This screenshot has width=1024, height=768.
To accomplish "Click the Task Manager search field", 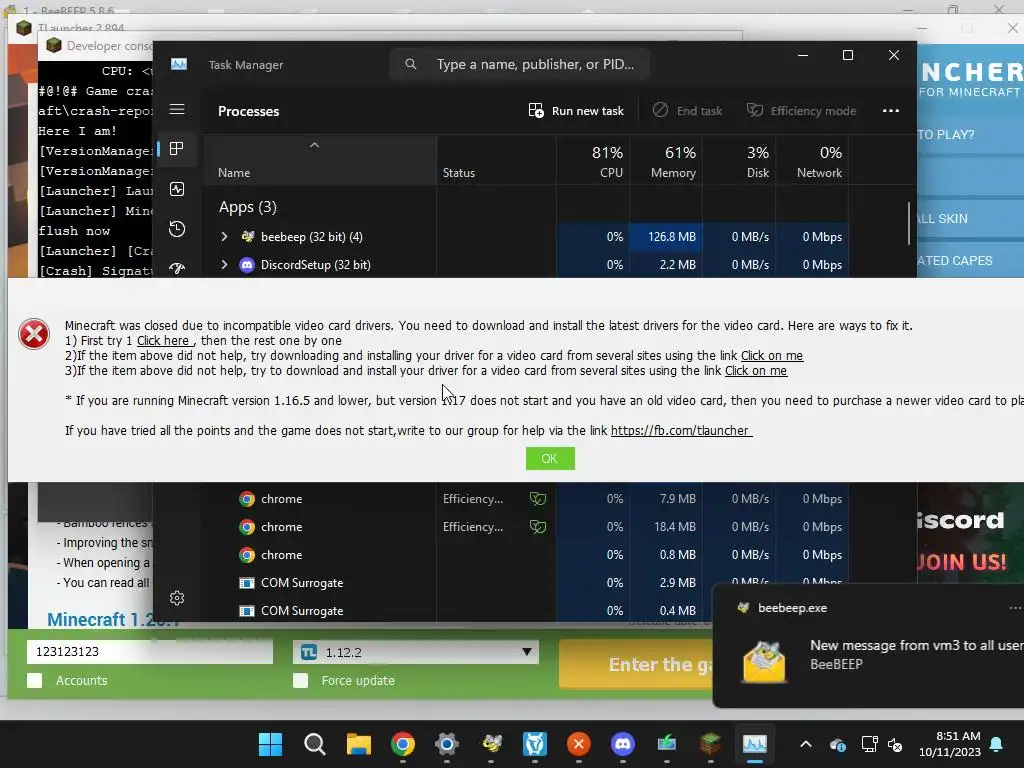I will pos(520,64).
